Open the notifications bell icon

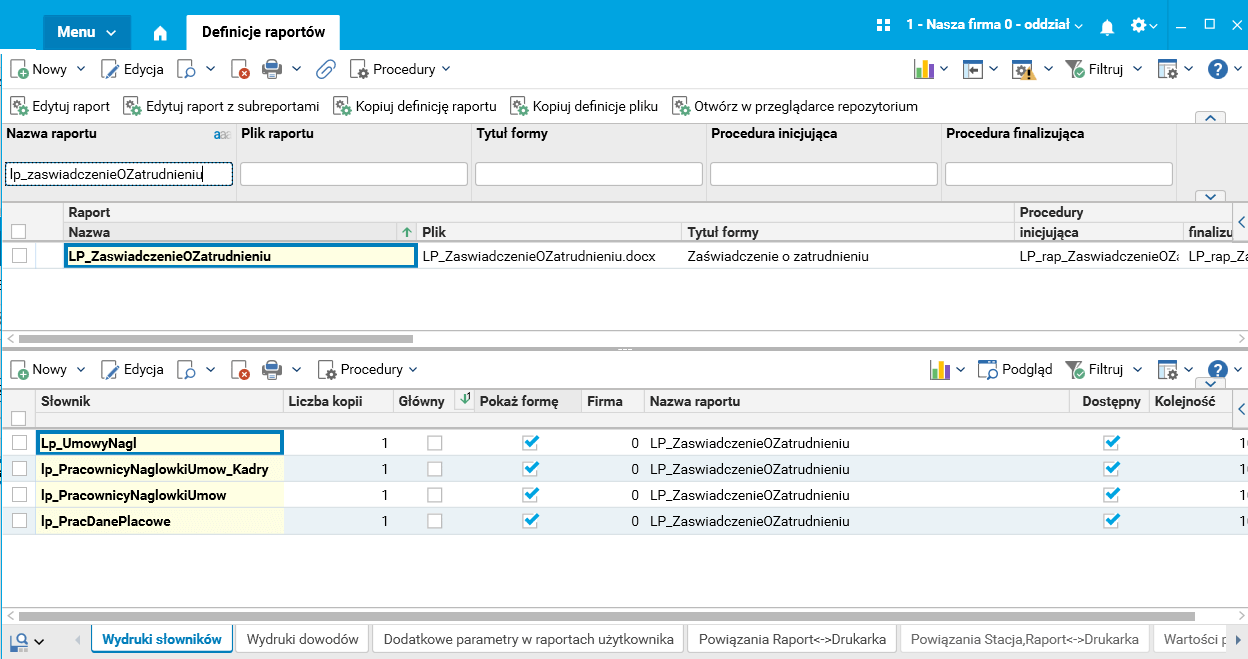(x=1107, y=27)
